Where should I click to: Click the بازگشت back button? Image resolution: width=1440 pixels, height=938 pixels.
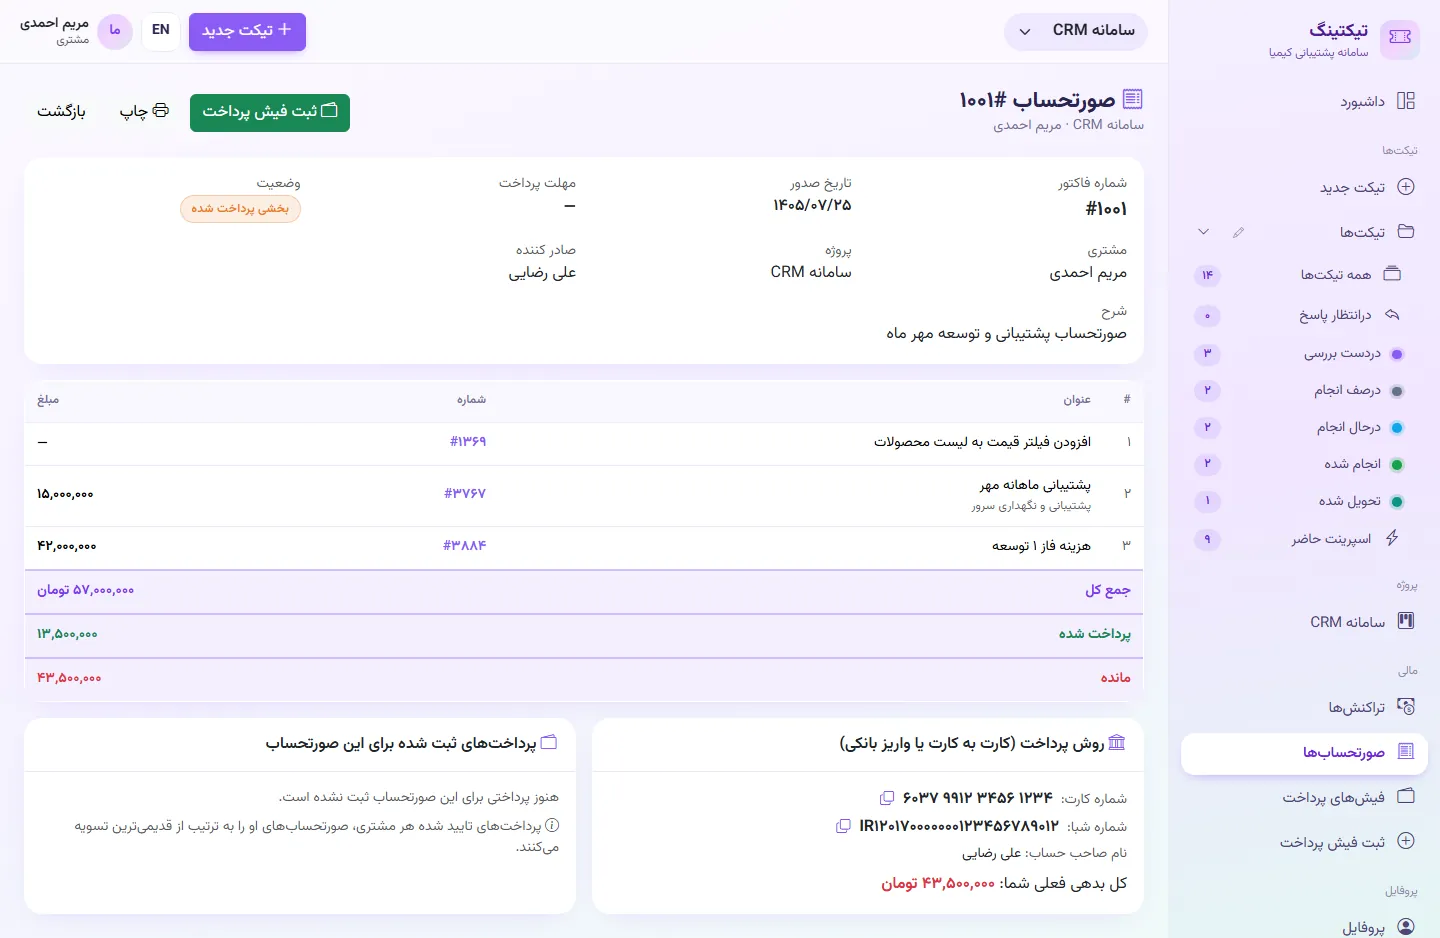coord(61,111)
